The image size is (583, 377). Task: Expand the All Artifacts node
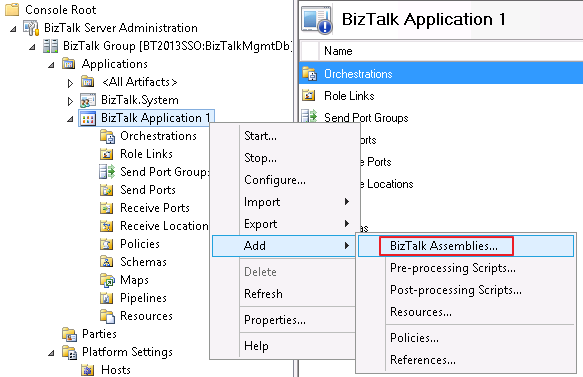pos(70,83)
